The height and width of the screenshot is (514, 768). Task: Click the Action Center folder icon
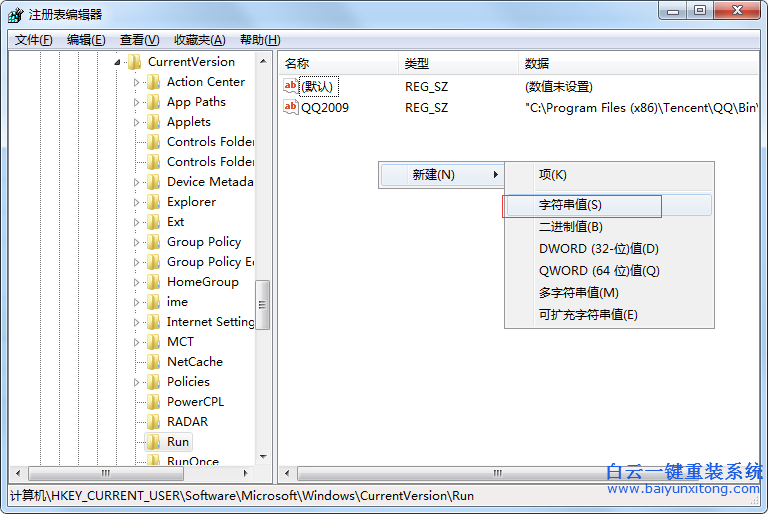pyautogui.click(x=153, y=82)
